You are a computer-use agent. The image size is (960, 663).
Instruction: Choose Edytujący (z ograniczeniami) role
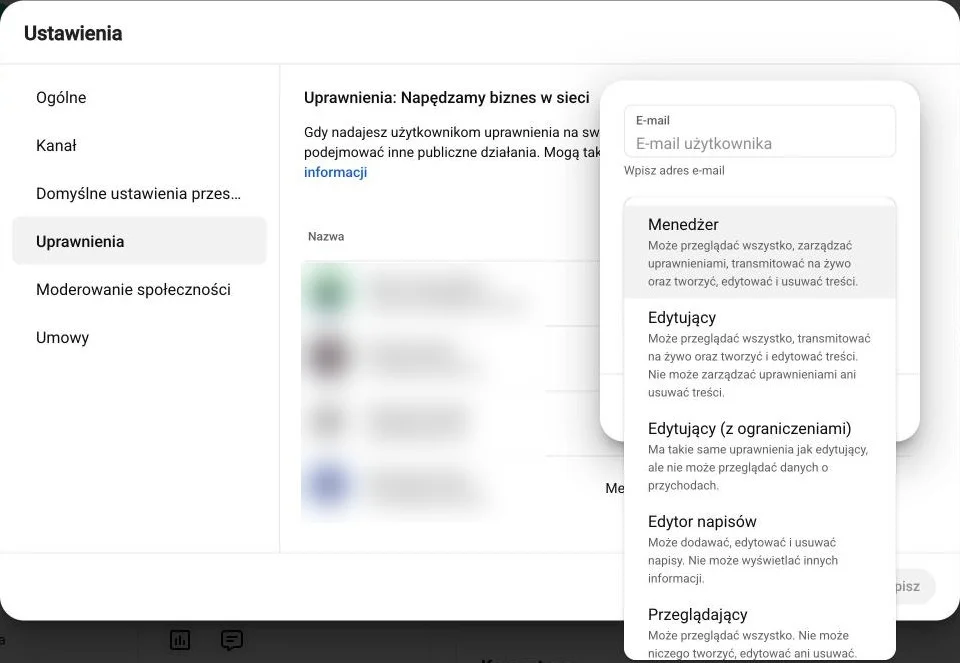point(760,456)
